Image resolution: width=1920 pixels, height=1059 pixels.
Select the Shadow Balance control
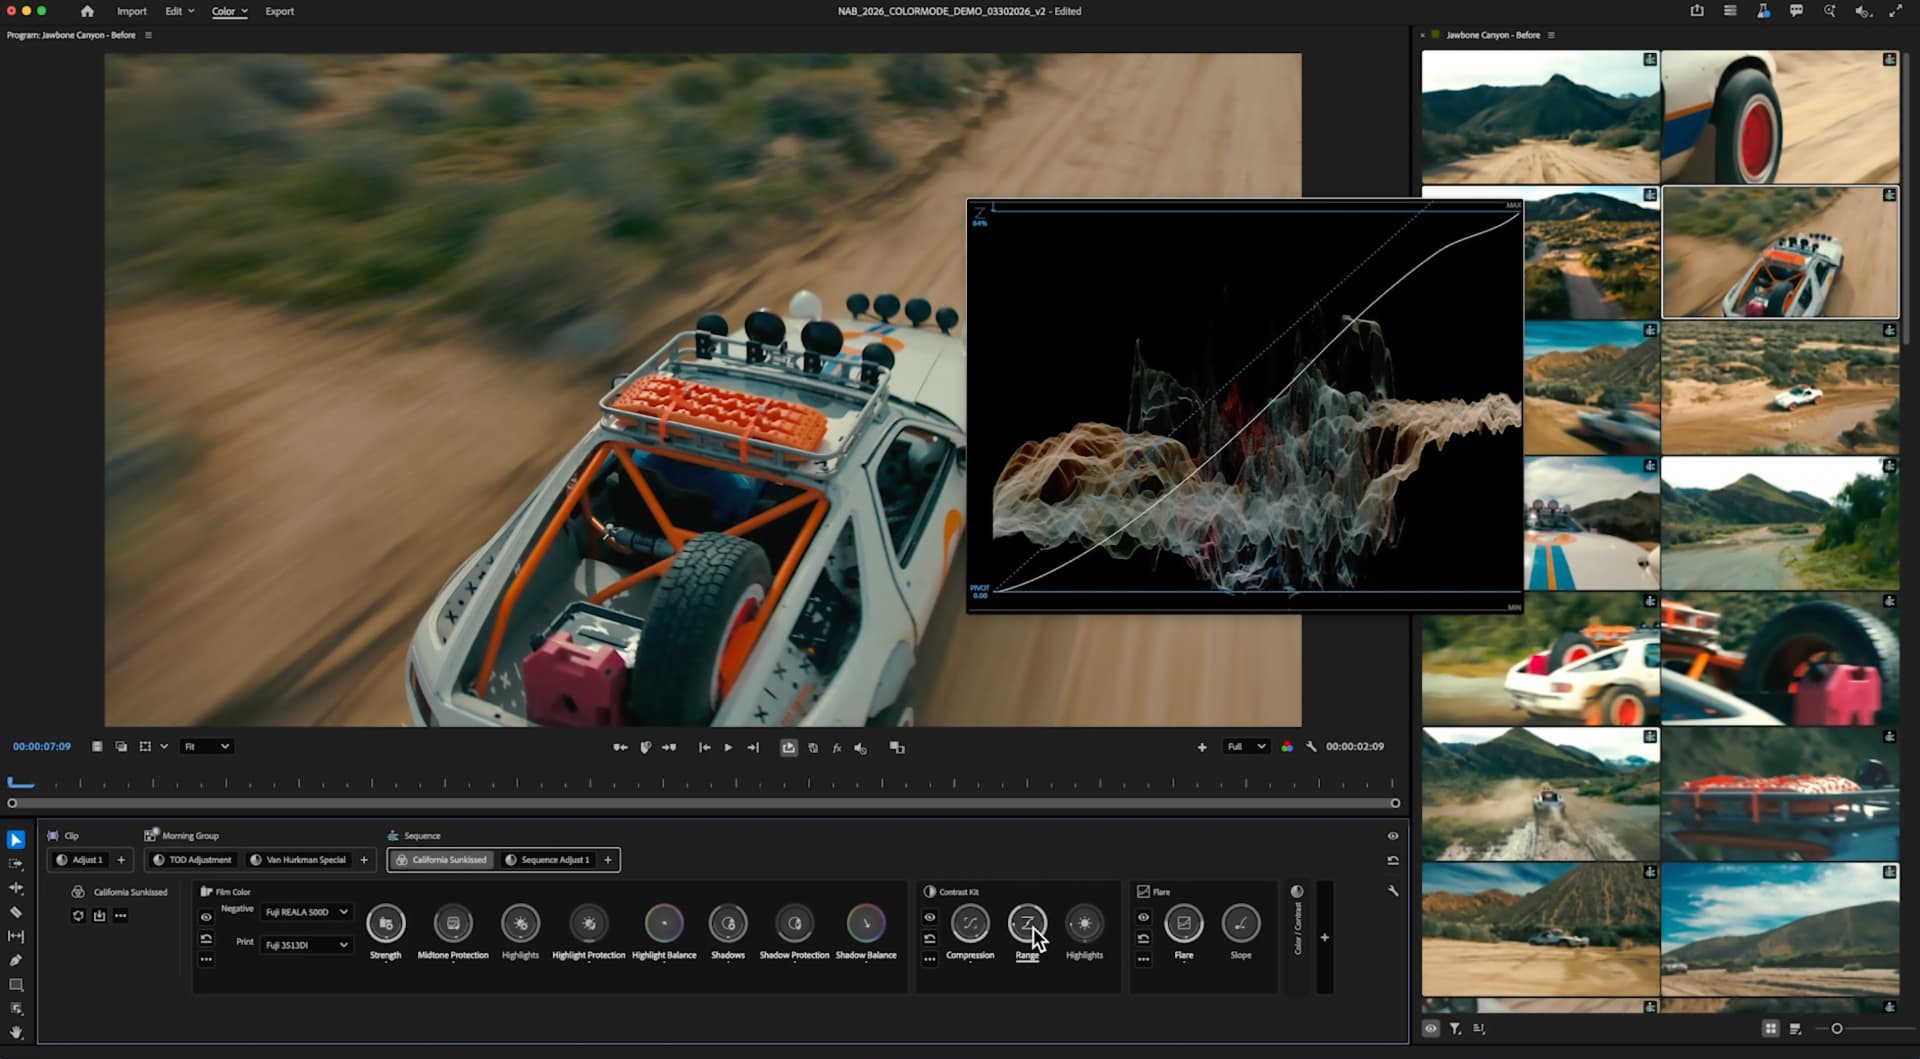(866, 923)
